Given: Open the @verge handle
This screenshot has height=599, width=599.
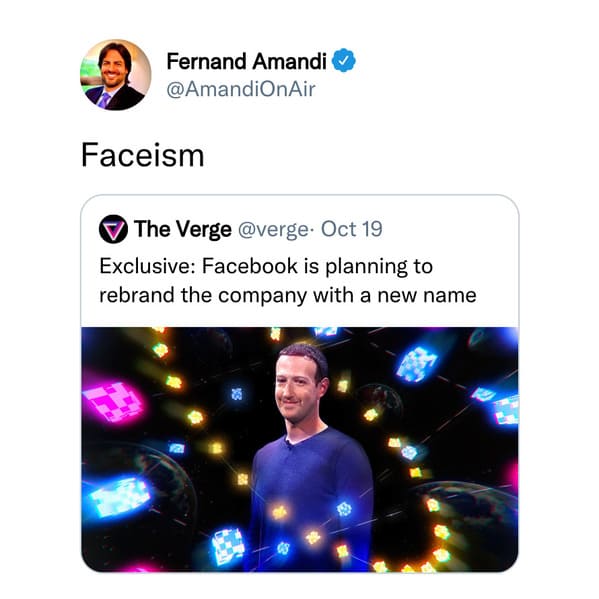Looking at the screenshot, I should [274, 230].
